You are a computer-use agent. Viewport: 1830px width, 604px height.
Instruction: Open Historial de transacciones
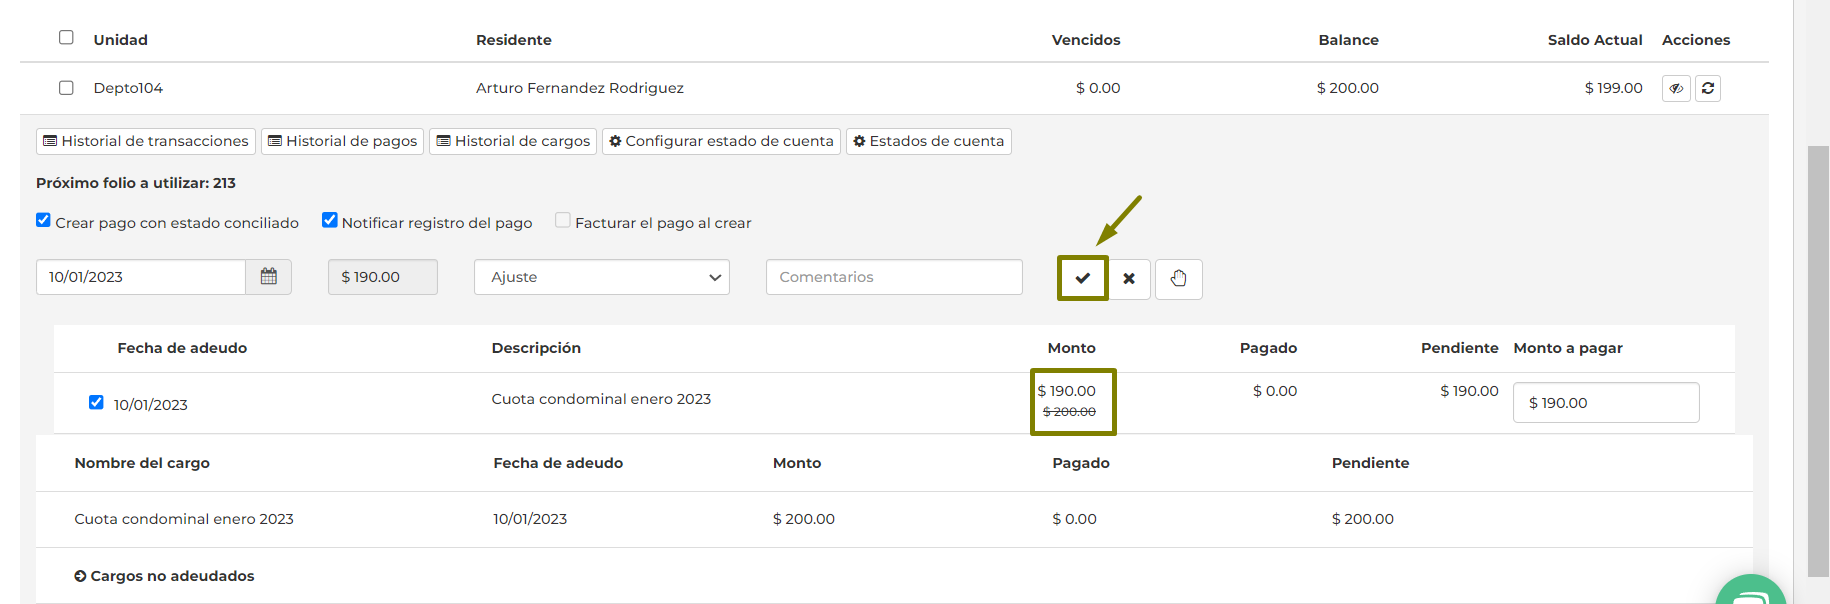pos(146,141)
